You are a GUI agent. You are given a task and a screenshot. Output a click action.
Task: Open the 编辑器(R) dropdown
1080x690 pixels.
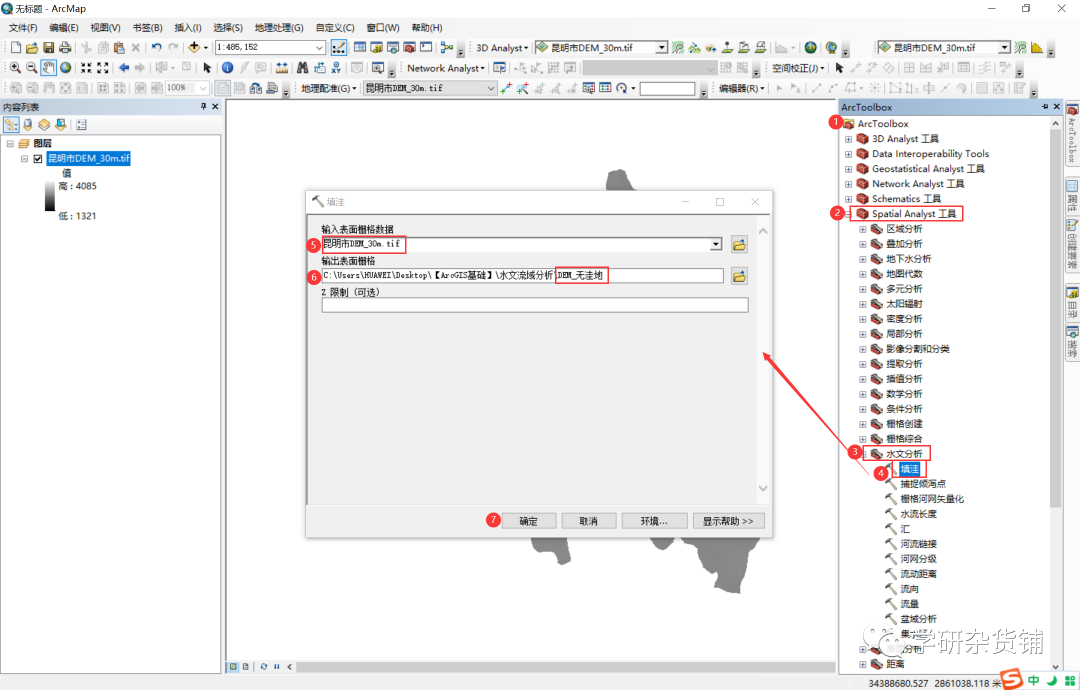741,88
